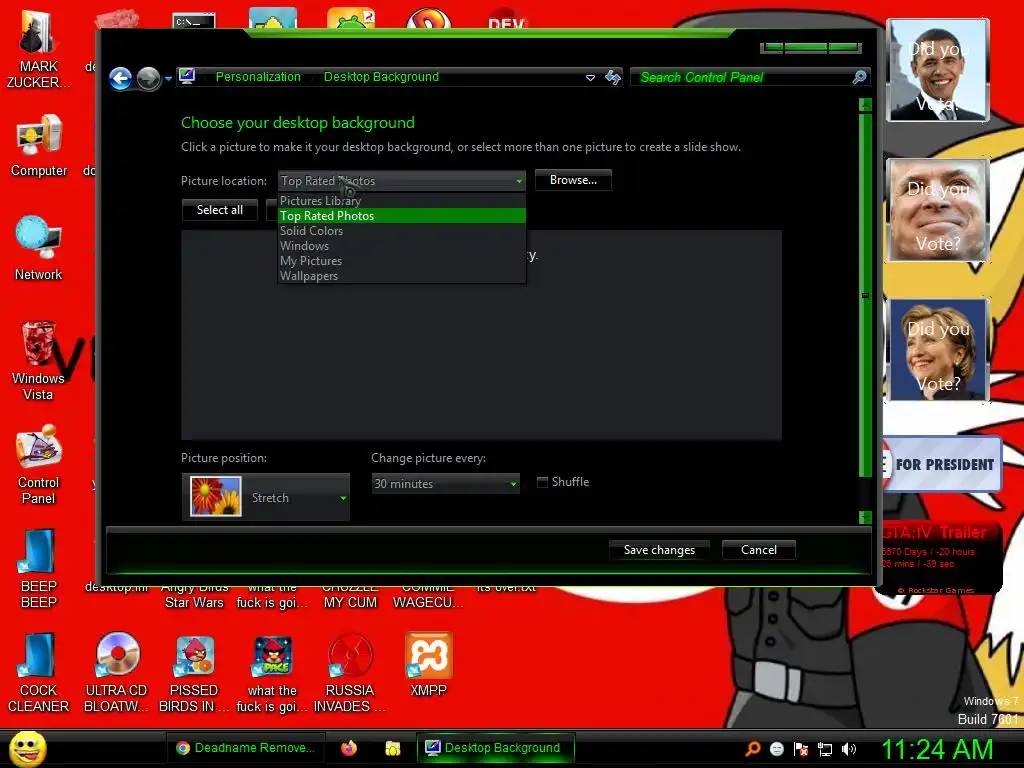This screenshot has width=1024, height=768.
Task: Select the XMPP desktop icon
Action: coord(428,665)
